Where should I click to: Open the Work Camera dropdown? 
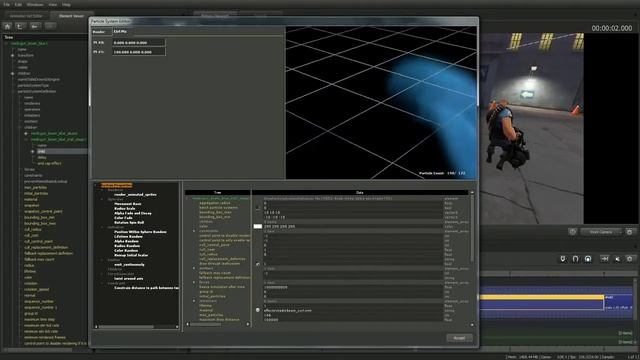pyautogui.click(x=601, y=232)
